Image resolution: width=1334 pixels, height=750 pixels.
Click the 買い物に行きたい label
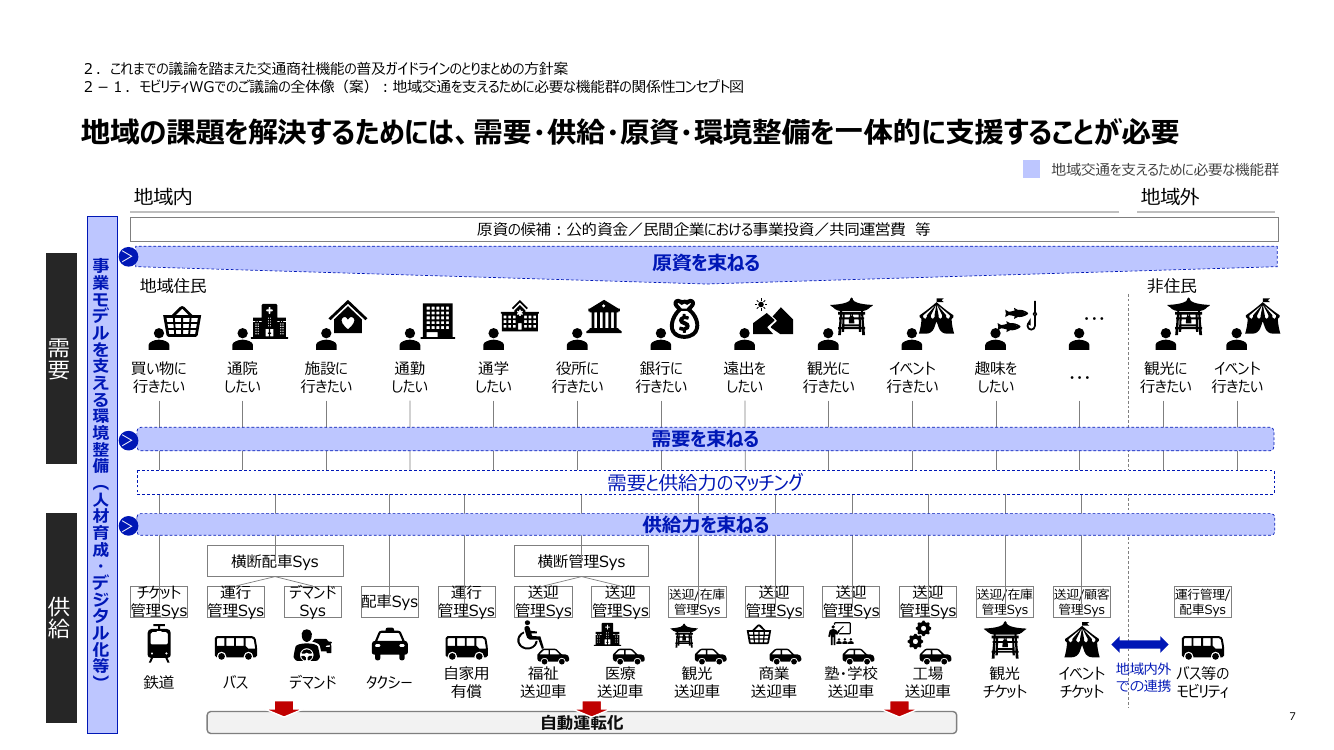159,377
